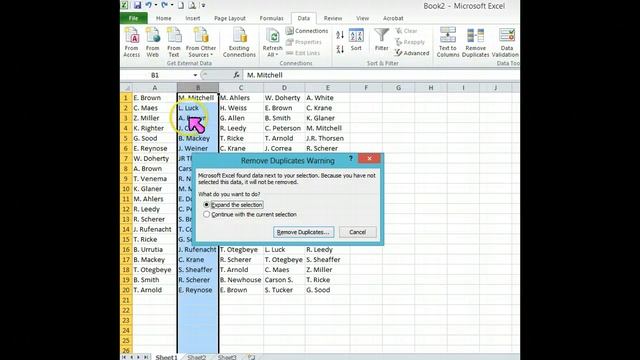Open Advanced filter options

tap(412, 53)
